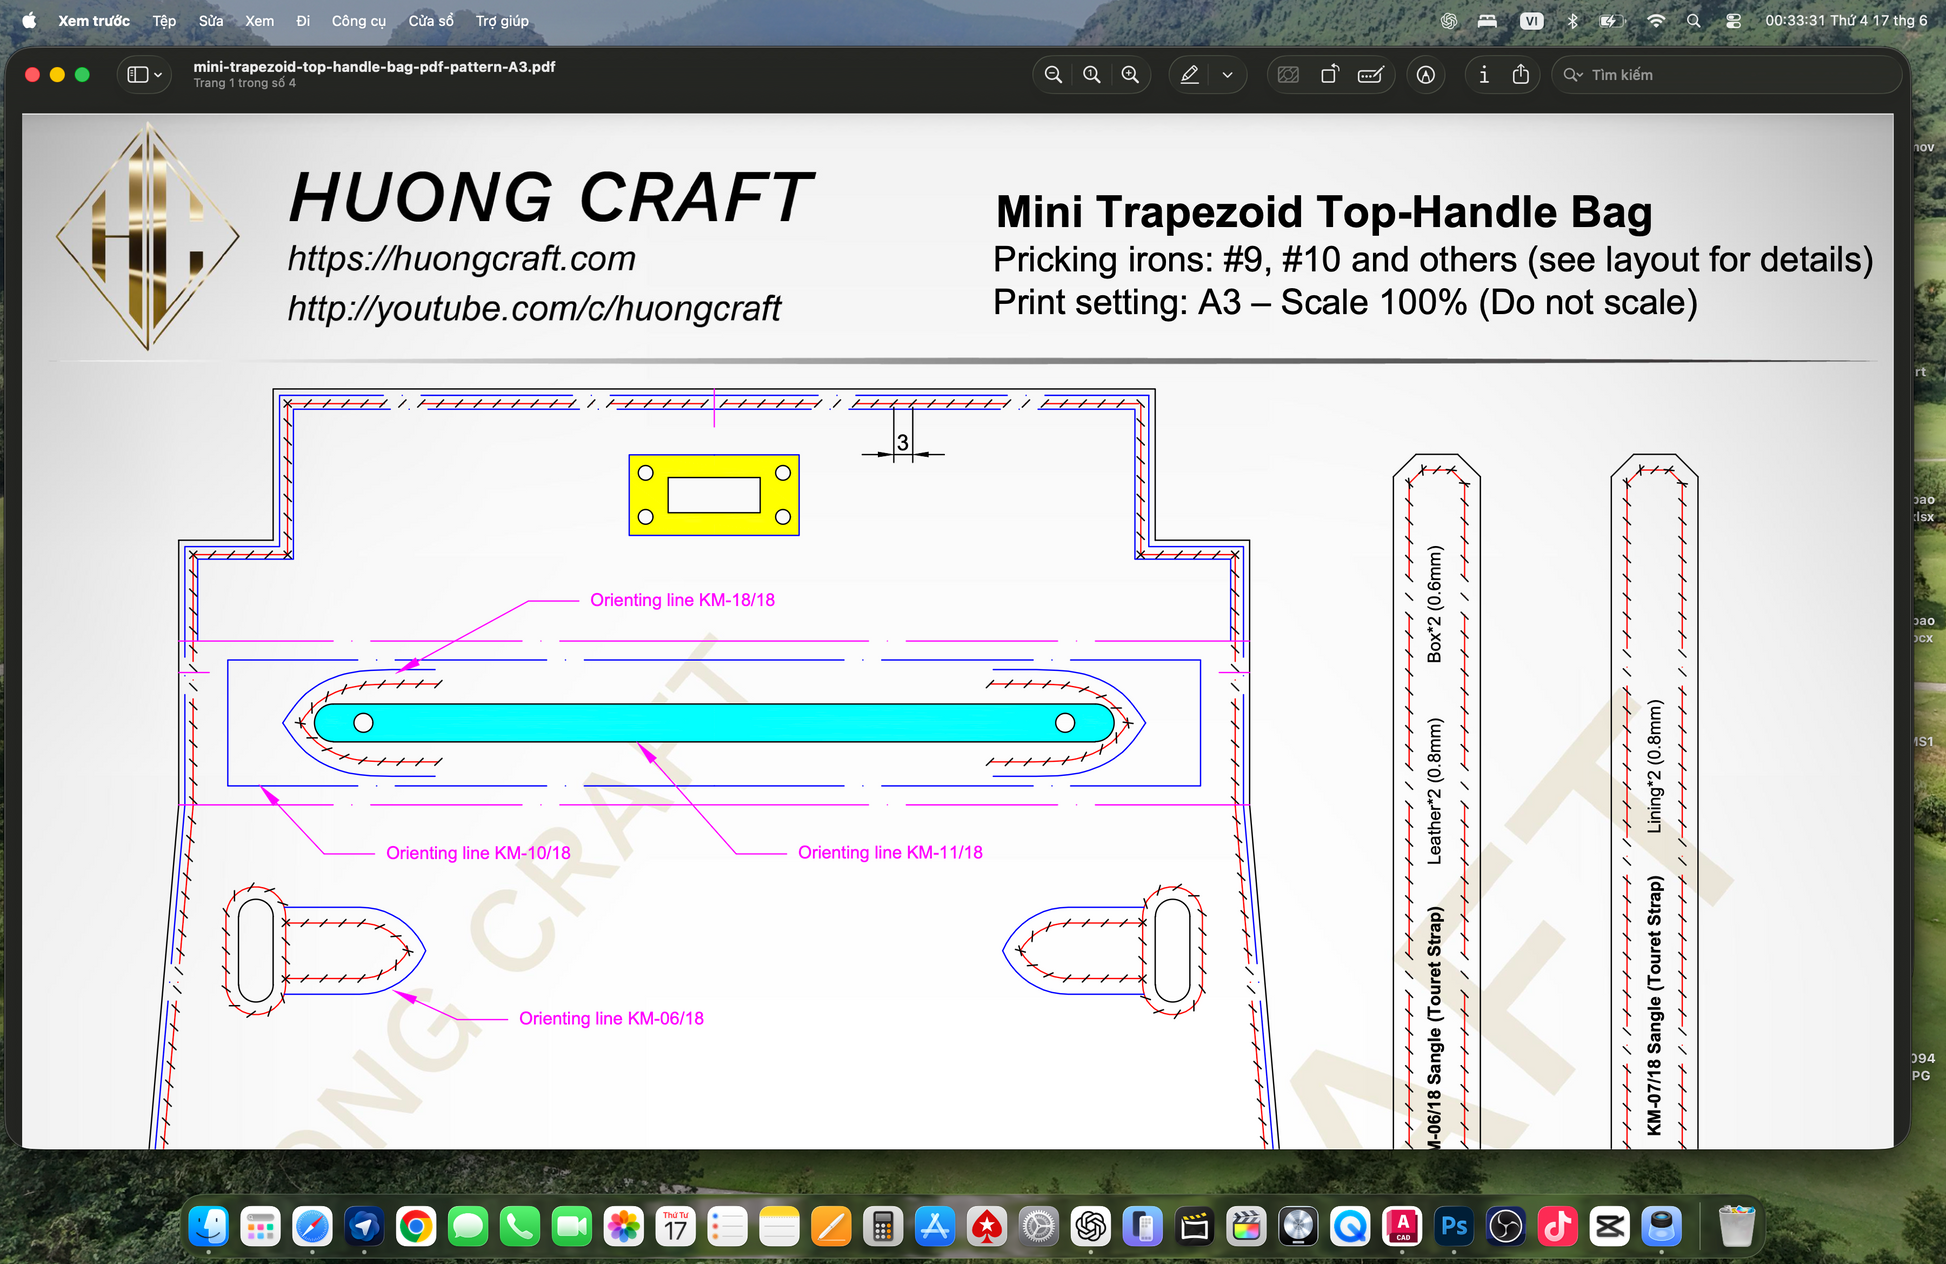Launch AutoCAD from the Dock
Screen dimensions: 1946x1264
[1402, 1226]
